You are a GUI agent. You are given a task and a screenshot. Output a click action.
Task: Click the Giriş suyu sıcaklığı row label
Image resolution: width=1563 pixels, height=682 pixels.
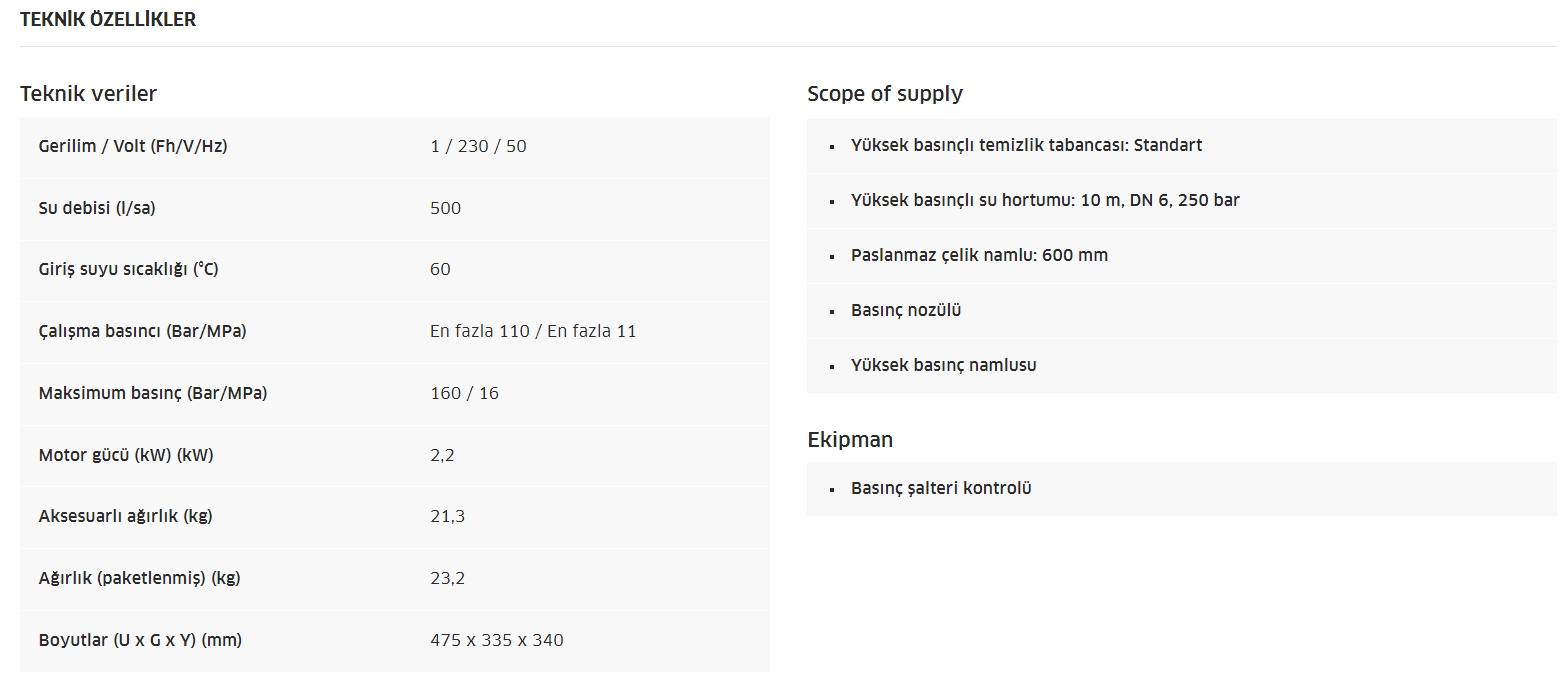128,270
